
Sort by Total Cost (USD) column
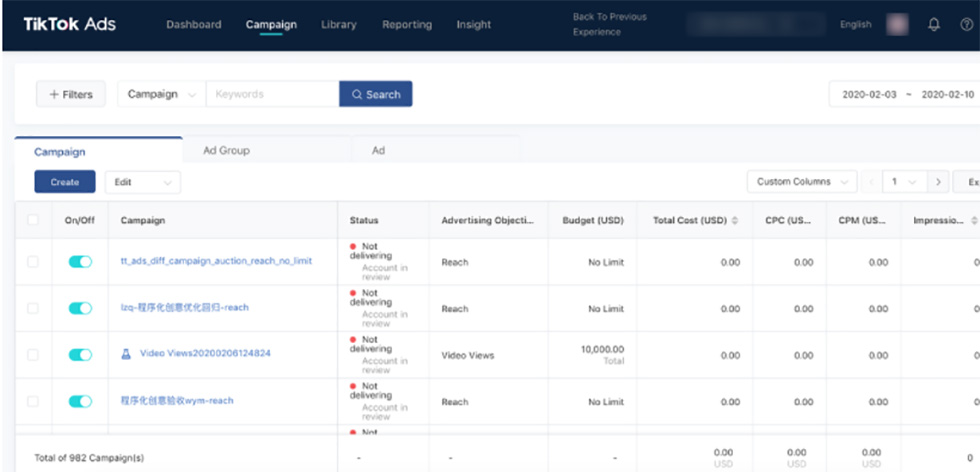(x=736, y=220)
